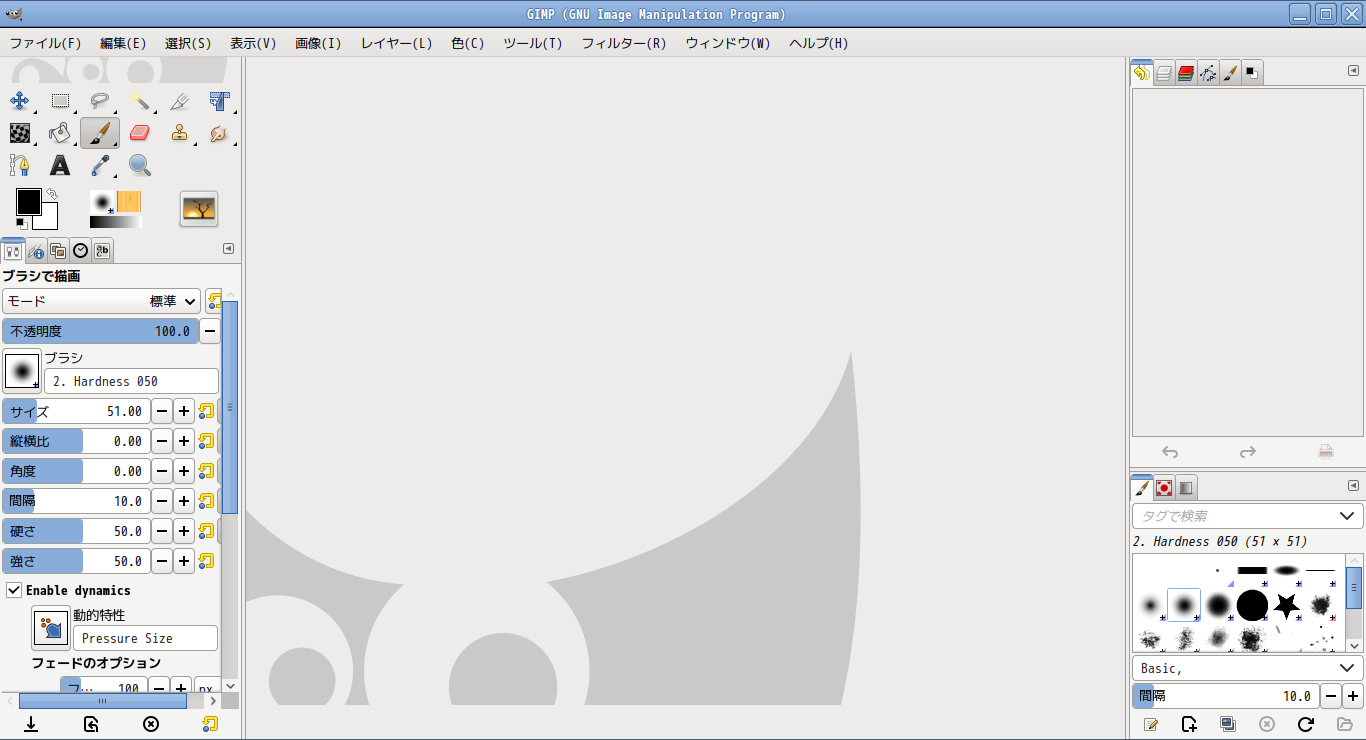Viewport: 1366px width, 740px height.
Task: Switch to the Device Status tab
Action: pos(35,251)
